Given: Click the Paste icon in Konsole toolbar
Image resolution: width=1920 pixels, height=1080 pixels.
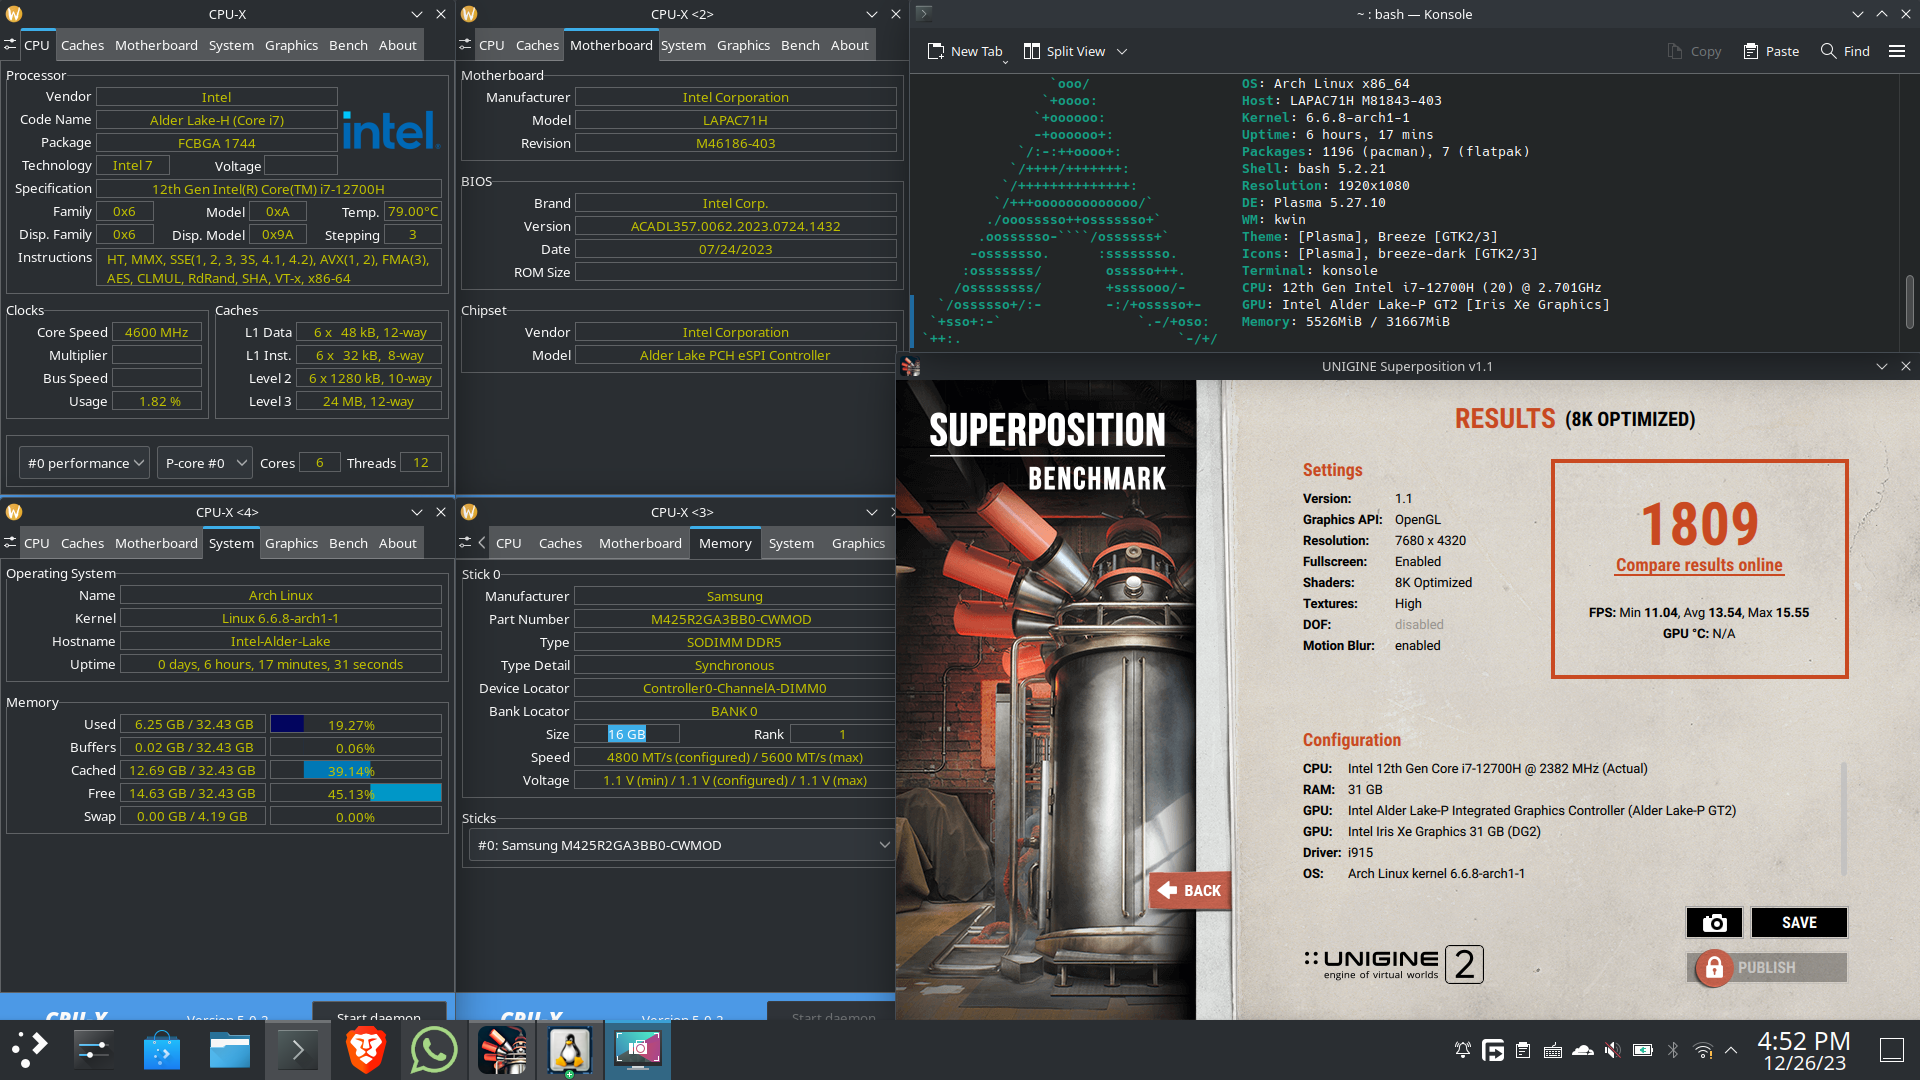Looking at the screenshot, I should 1771,51.
